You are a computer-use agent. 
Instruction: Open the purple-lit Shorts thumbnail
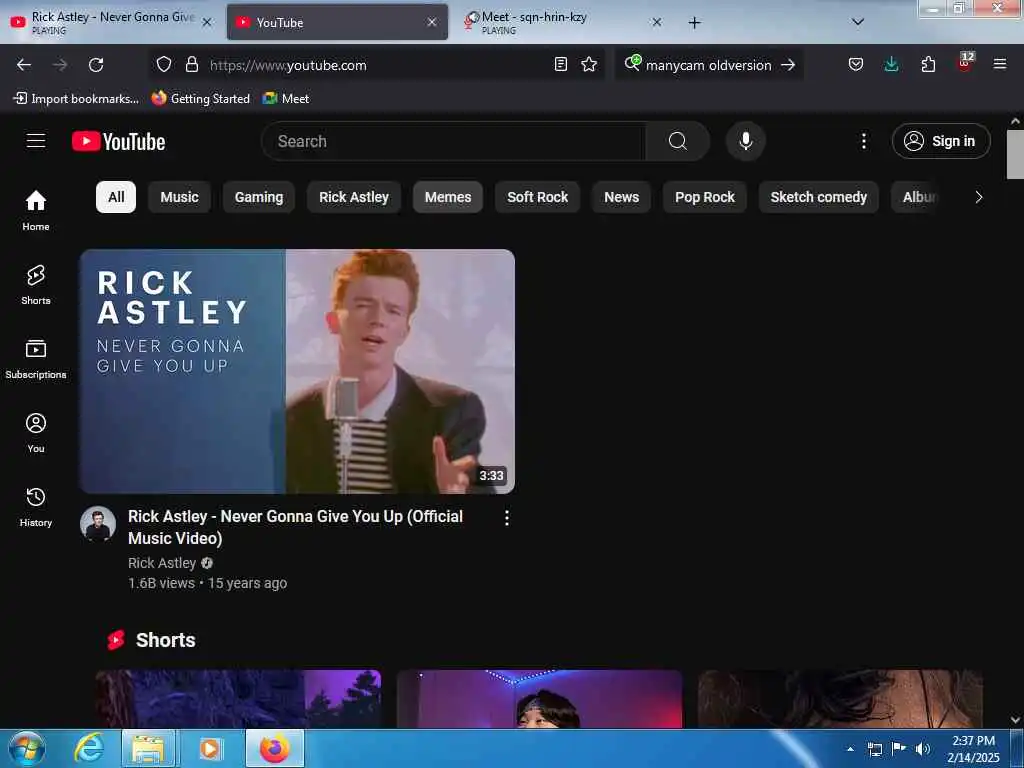tap(539, 699)
